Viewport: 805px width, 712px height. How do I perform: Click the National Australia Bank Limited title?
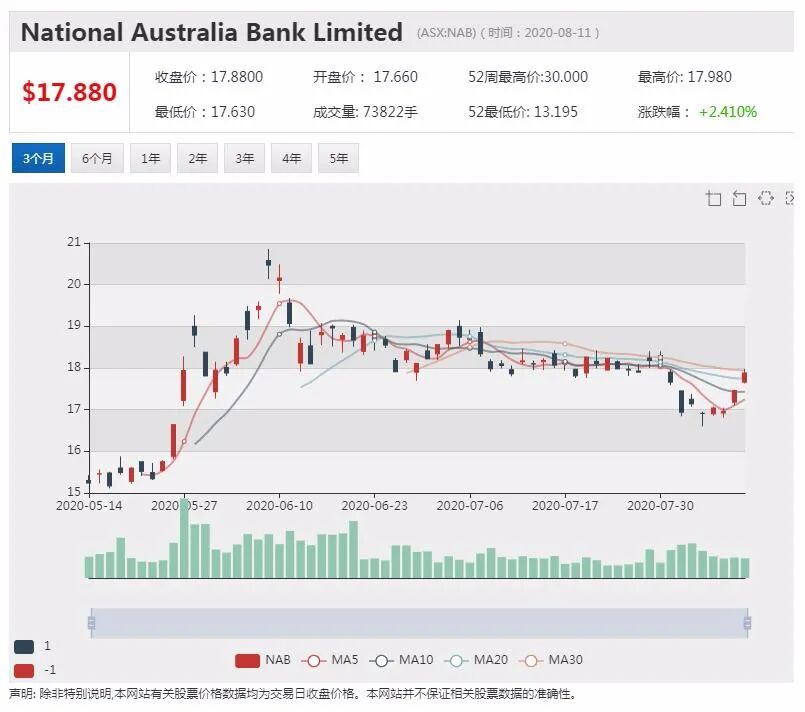[212, 32]
